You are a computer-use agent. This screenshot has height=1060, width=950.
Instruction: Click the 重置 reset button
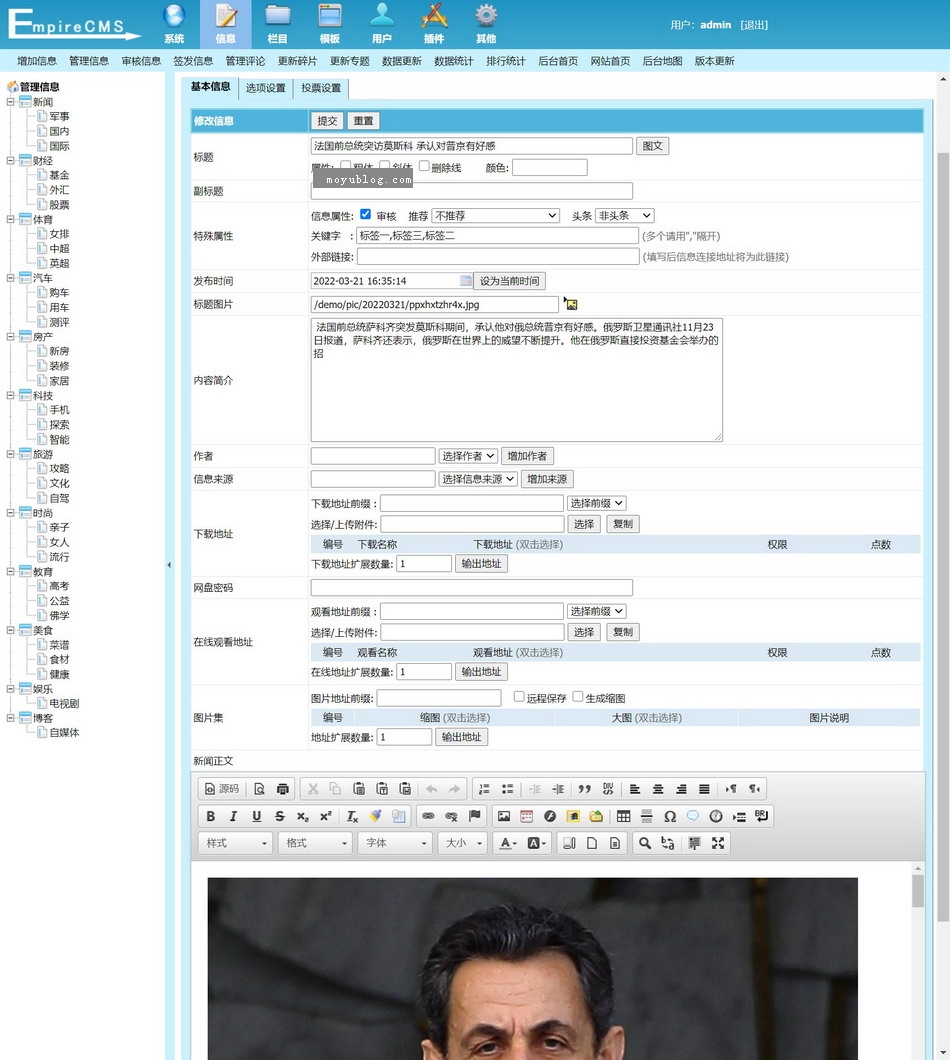point(363,120)
